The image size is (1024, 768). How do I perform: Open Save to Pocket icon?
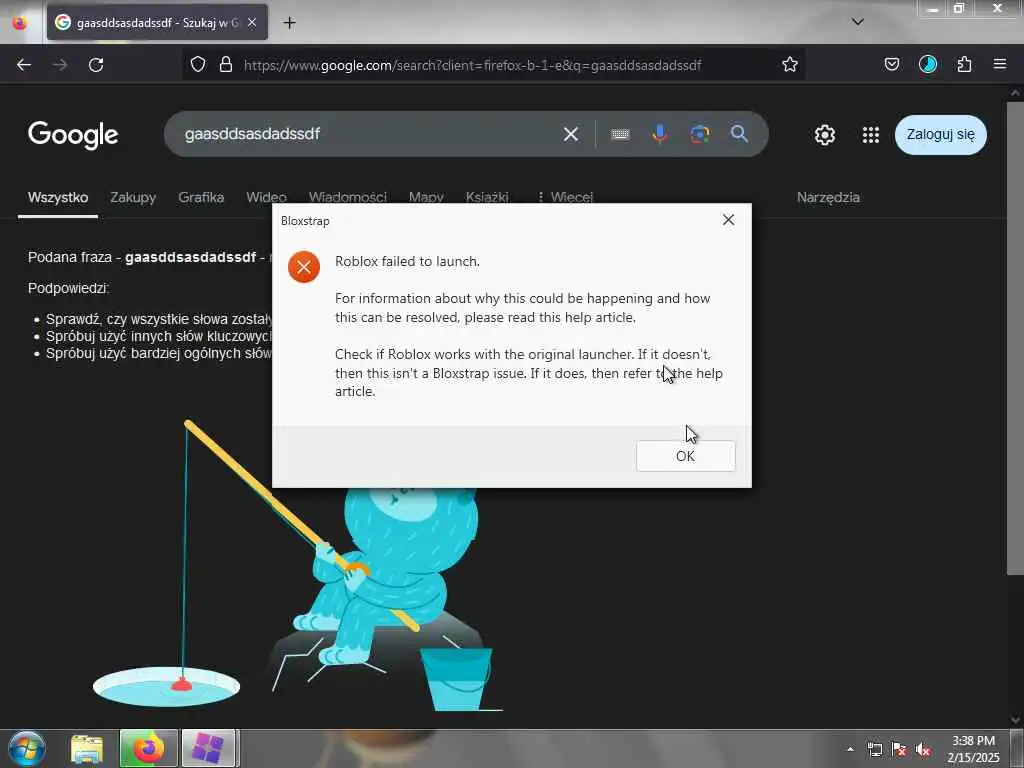[891, 64]
